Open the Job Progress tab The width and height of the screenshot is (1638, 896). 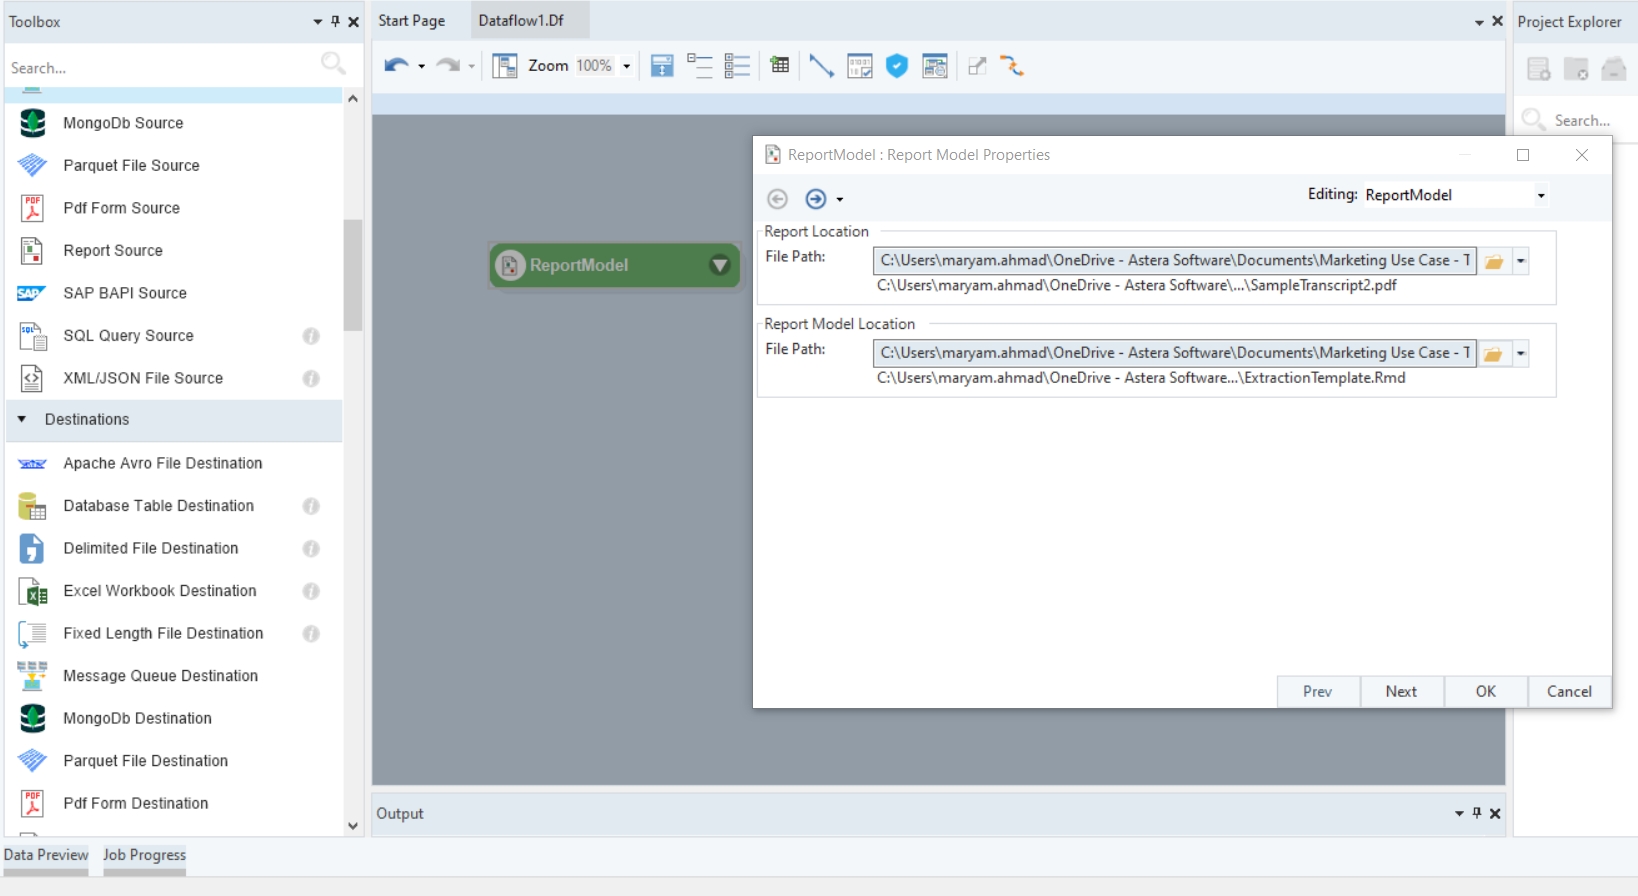point(144,855)
